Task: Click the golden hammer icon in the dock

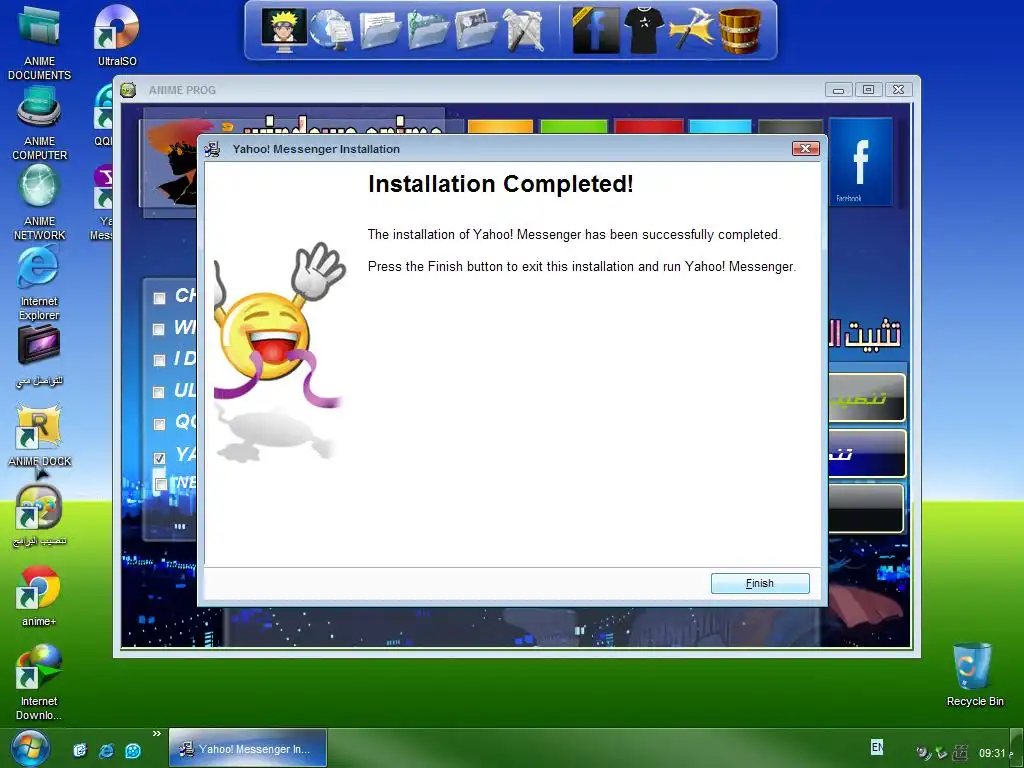Action: click(x=691, y=30)
